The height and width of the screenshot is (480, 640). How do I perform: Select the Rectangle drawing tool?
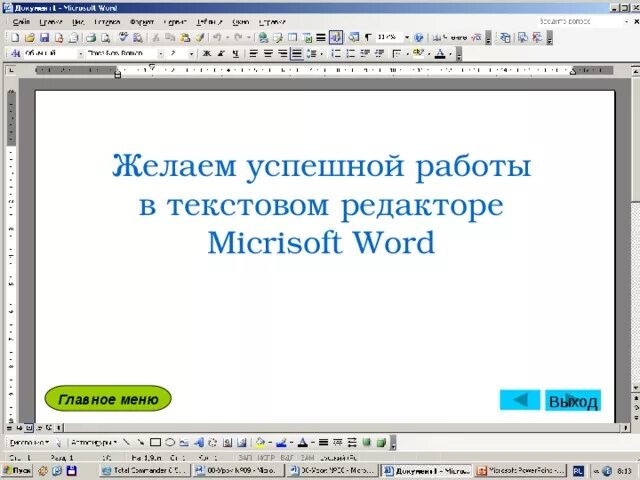(155, 442)
